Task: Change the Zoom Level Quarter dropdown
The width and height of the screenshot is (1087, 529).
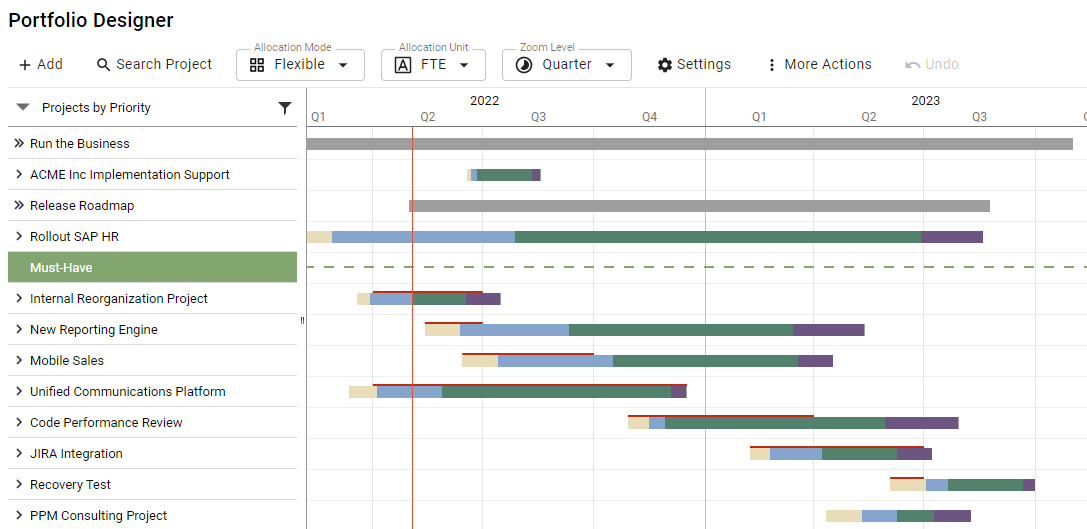Action: click(x=566, y=65)
